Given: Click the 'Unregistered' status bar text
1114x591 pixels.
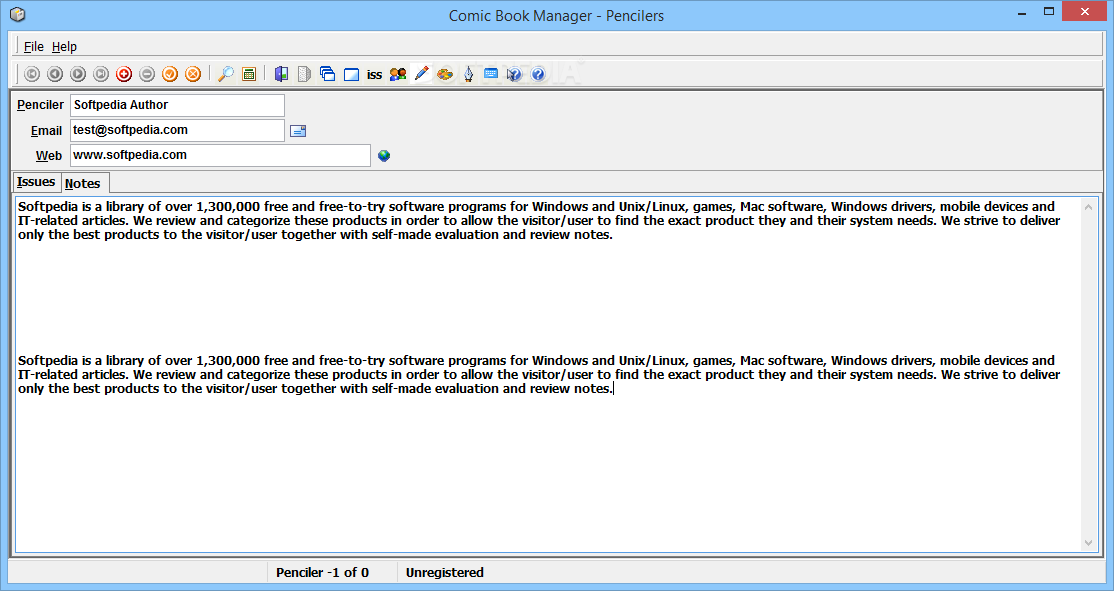Looking at the screenshot, I should point(445,573).
